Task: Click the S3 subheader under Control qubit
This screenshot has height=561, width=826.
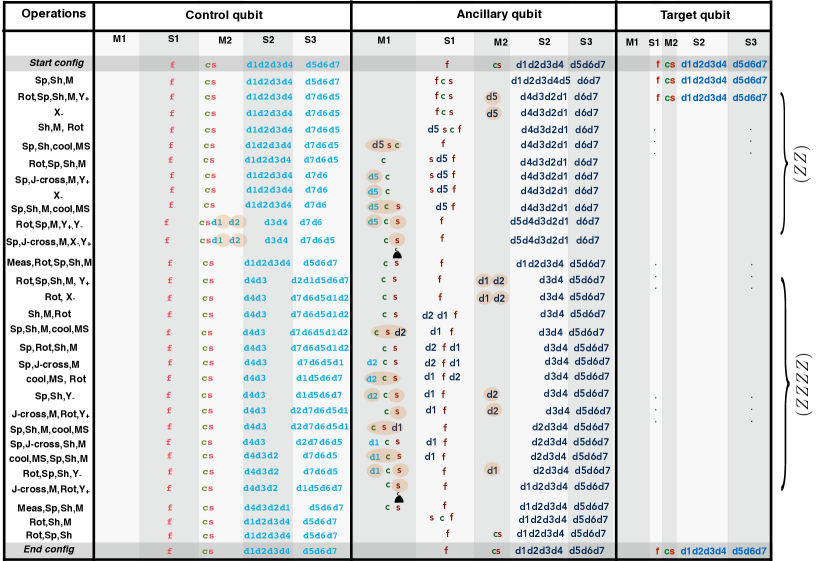Action: pos(310,40)
